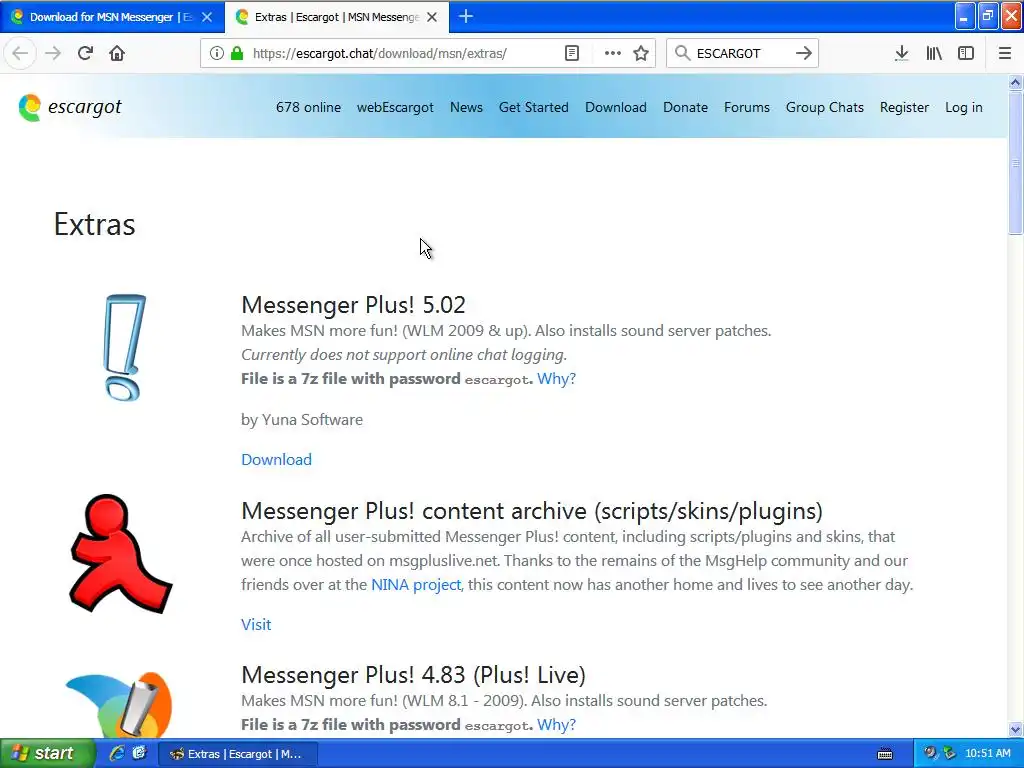This screenshot has width=1024, height=768.
Task: Click the forward navigation arrow
Action: (x=53, y=53)
